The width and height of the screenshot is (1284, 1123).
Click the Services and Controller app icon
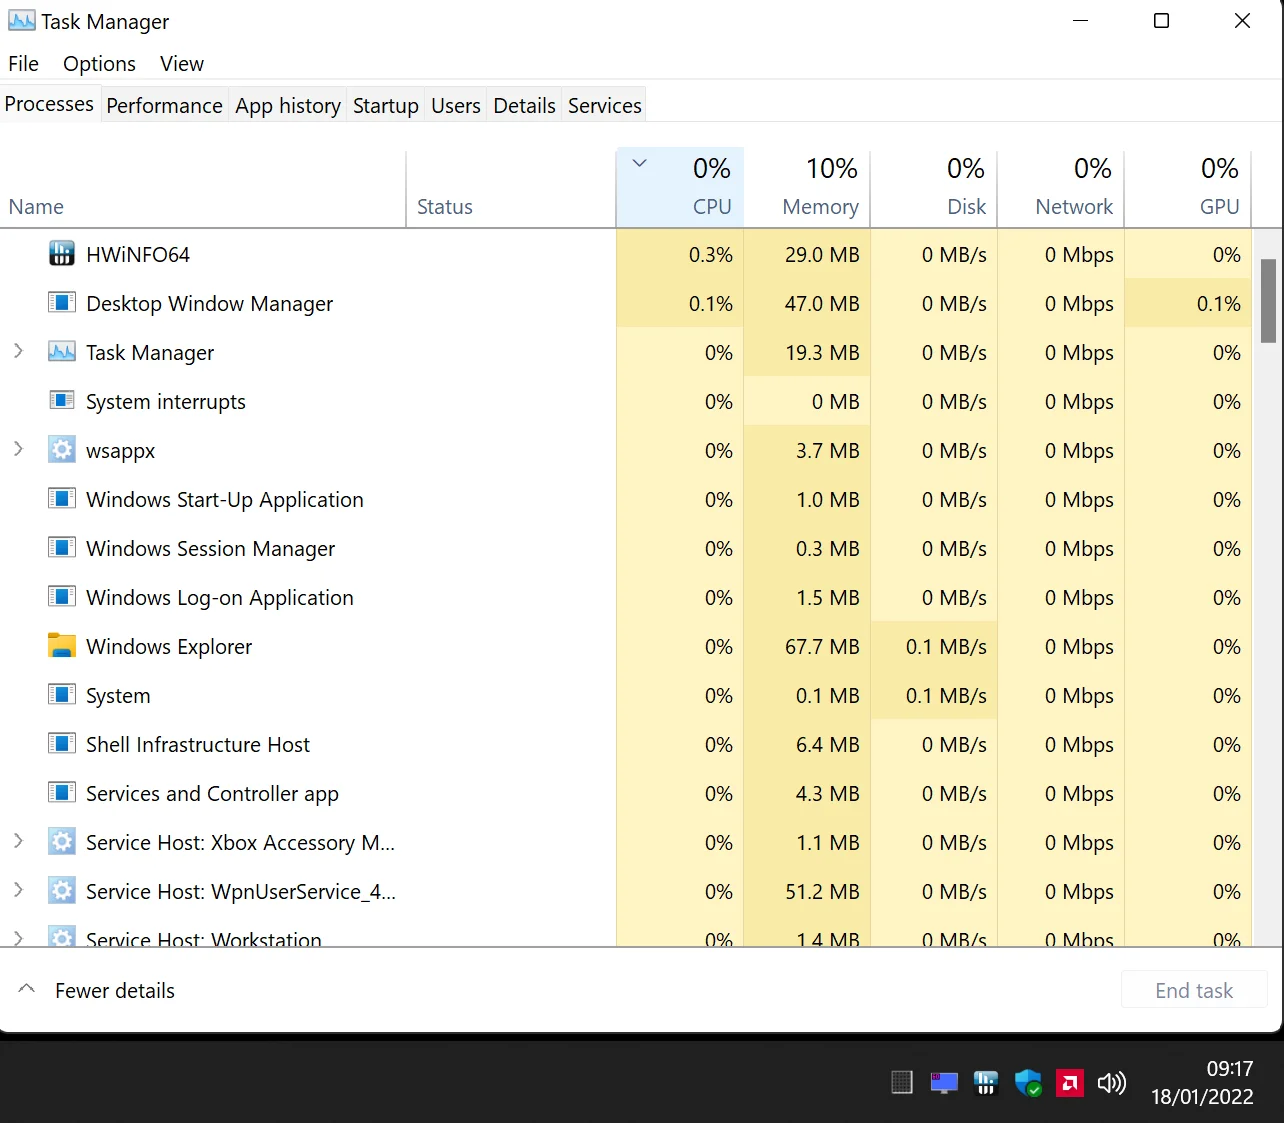click(x=62, y=793)
